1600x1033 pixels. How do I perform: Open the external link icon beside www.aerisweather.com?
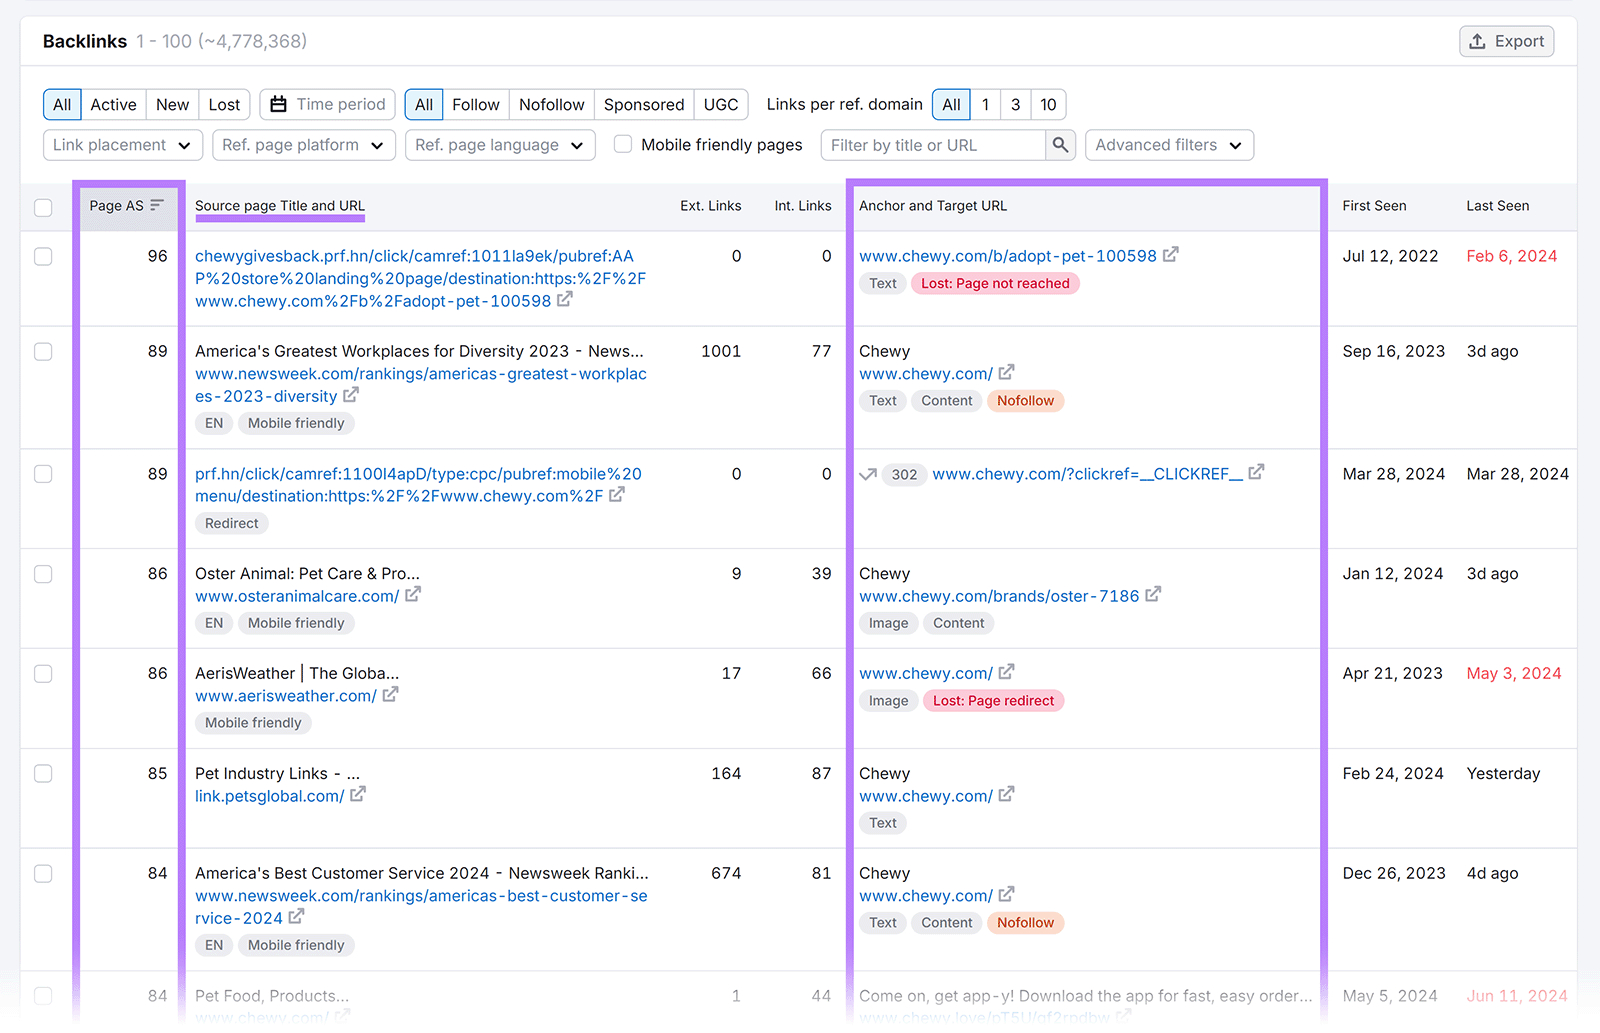(391, 695)
